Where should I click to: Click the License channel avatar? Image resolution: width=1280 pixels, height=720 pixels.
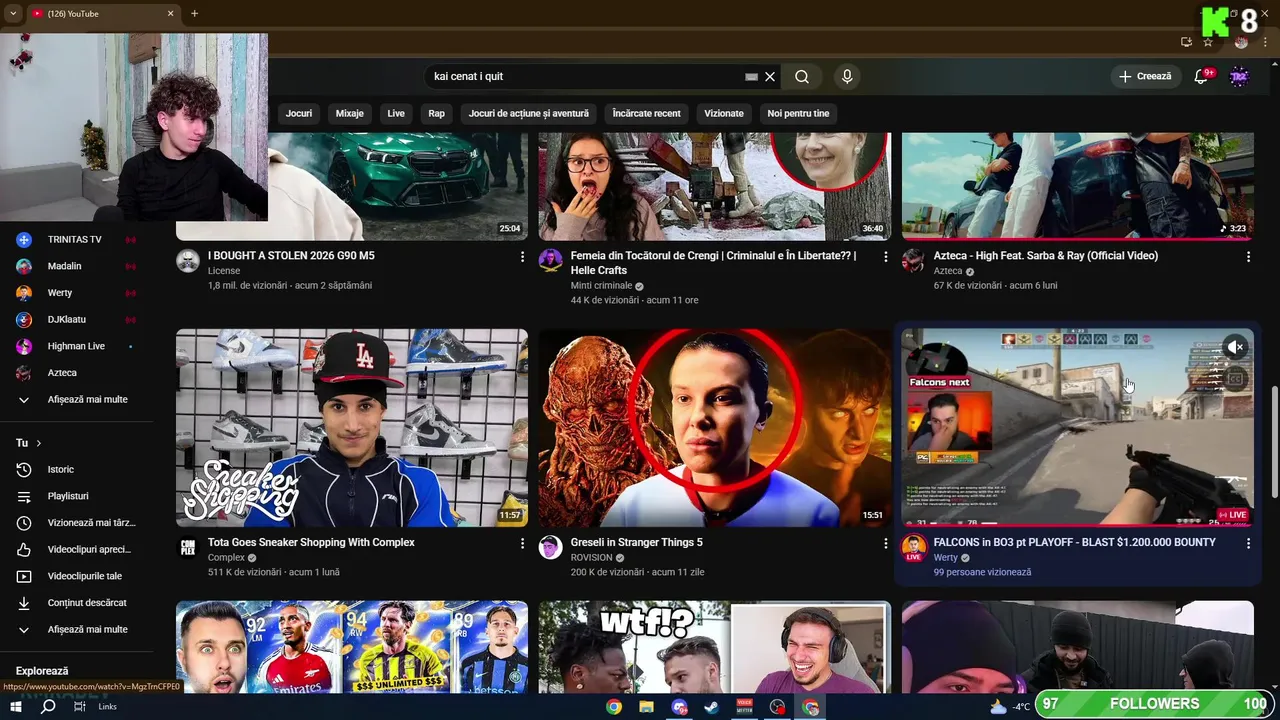point(188,261)
